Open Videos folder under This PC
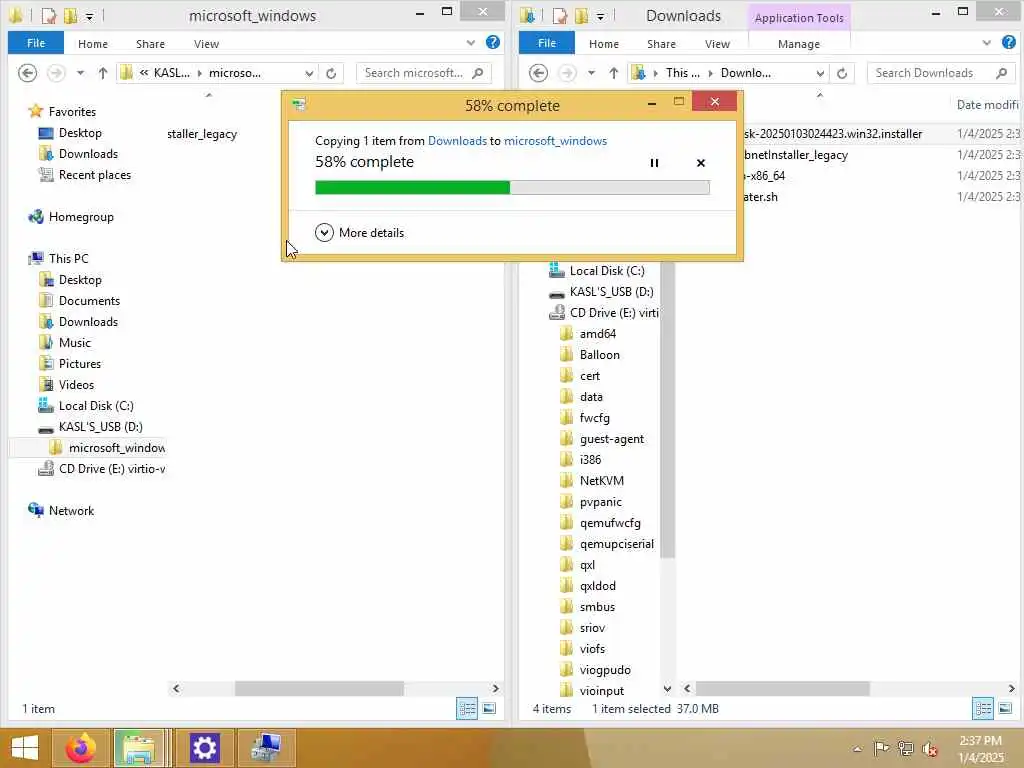1024x768 pixels. 67,385
